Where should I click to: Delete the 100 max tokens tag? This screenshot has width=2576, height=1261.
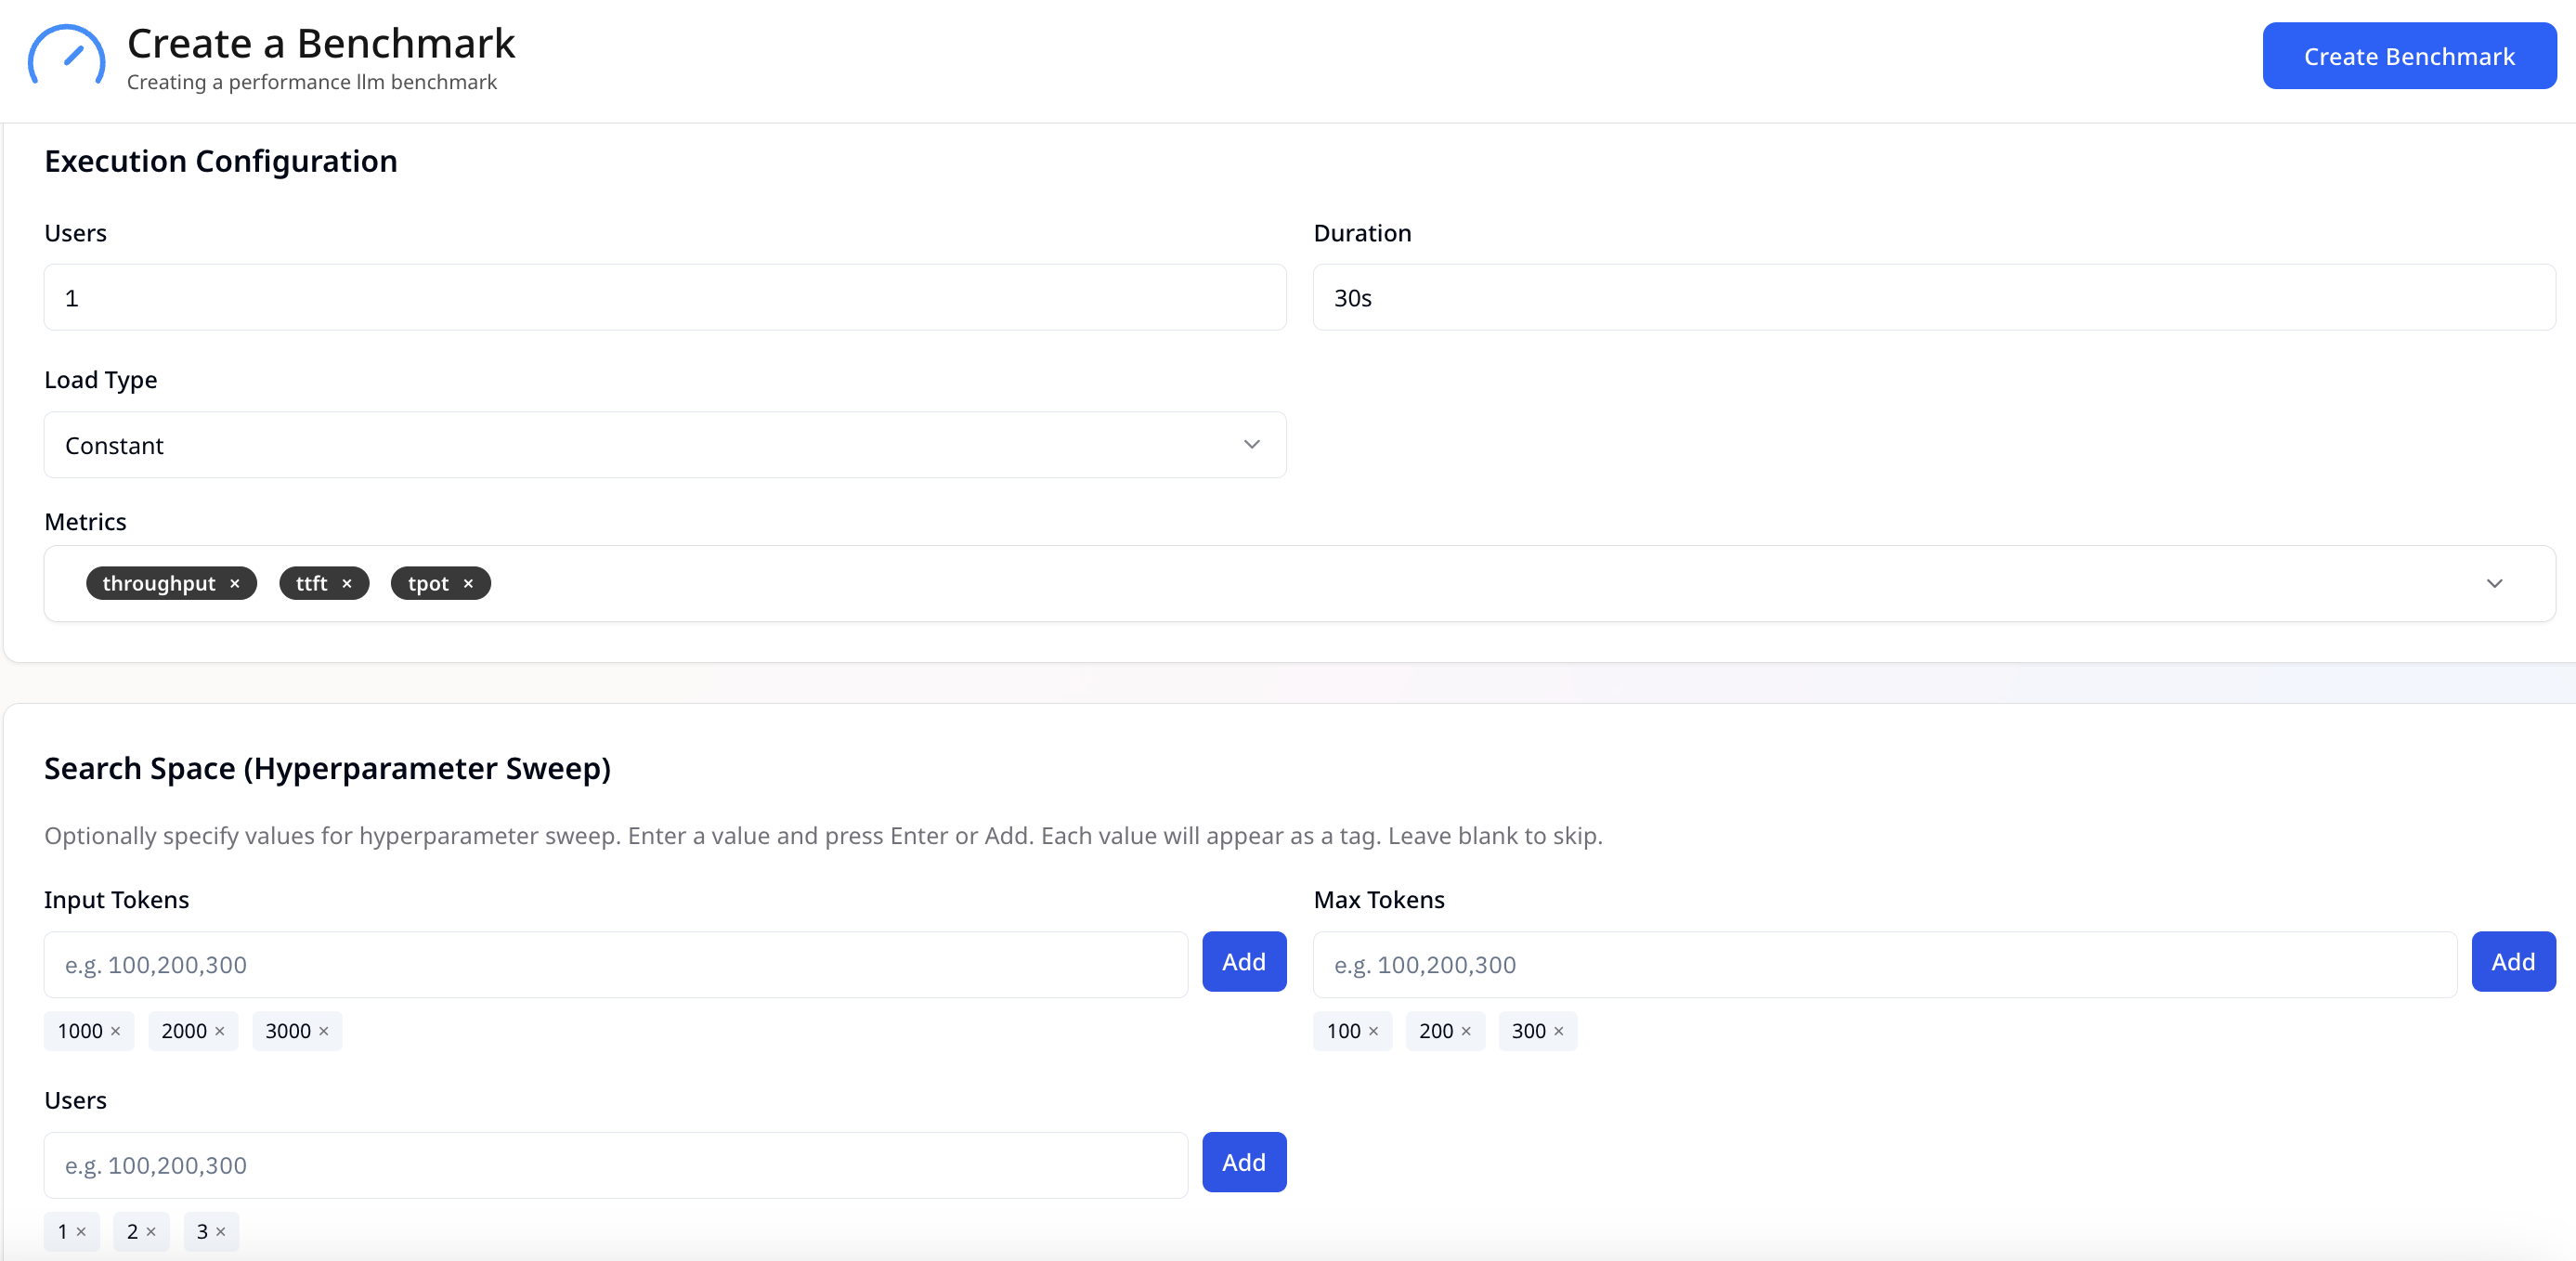(x=1374, y=1031)
